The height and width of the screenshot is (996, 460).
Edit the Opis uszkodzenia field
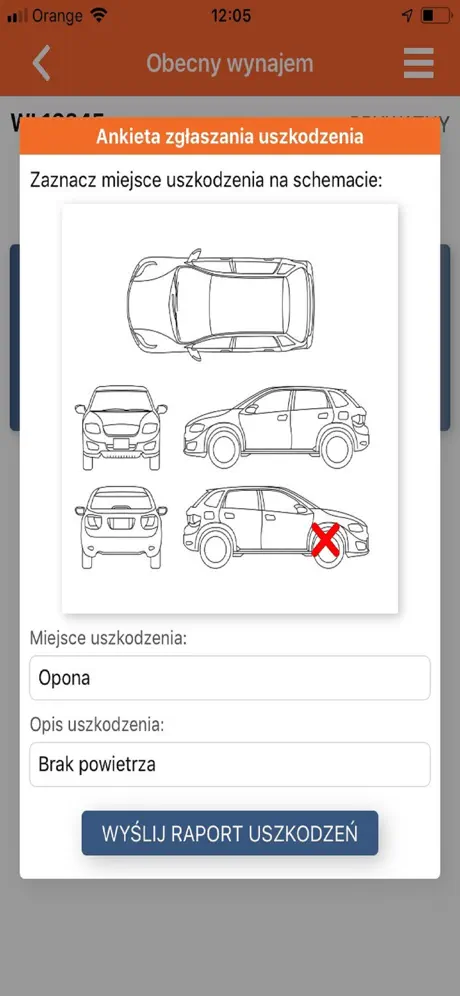[x=229, y=764]
